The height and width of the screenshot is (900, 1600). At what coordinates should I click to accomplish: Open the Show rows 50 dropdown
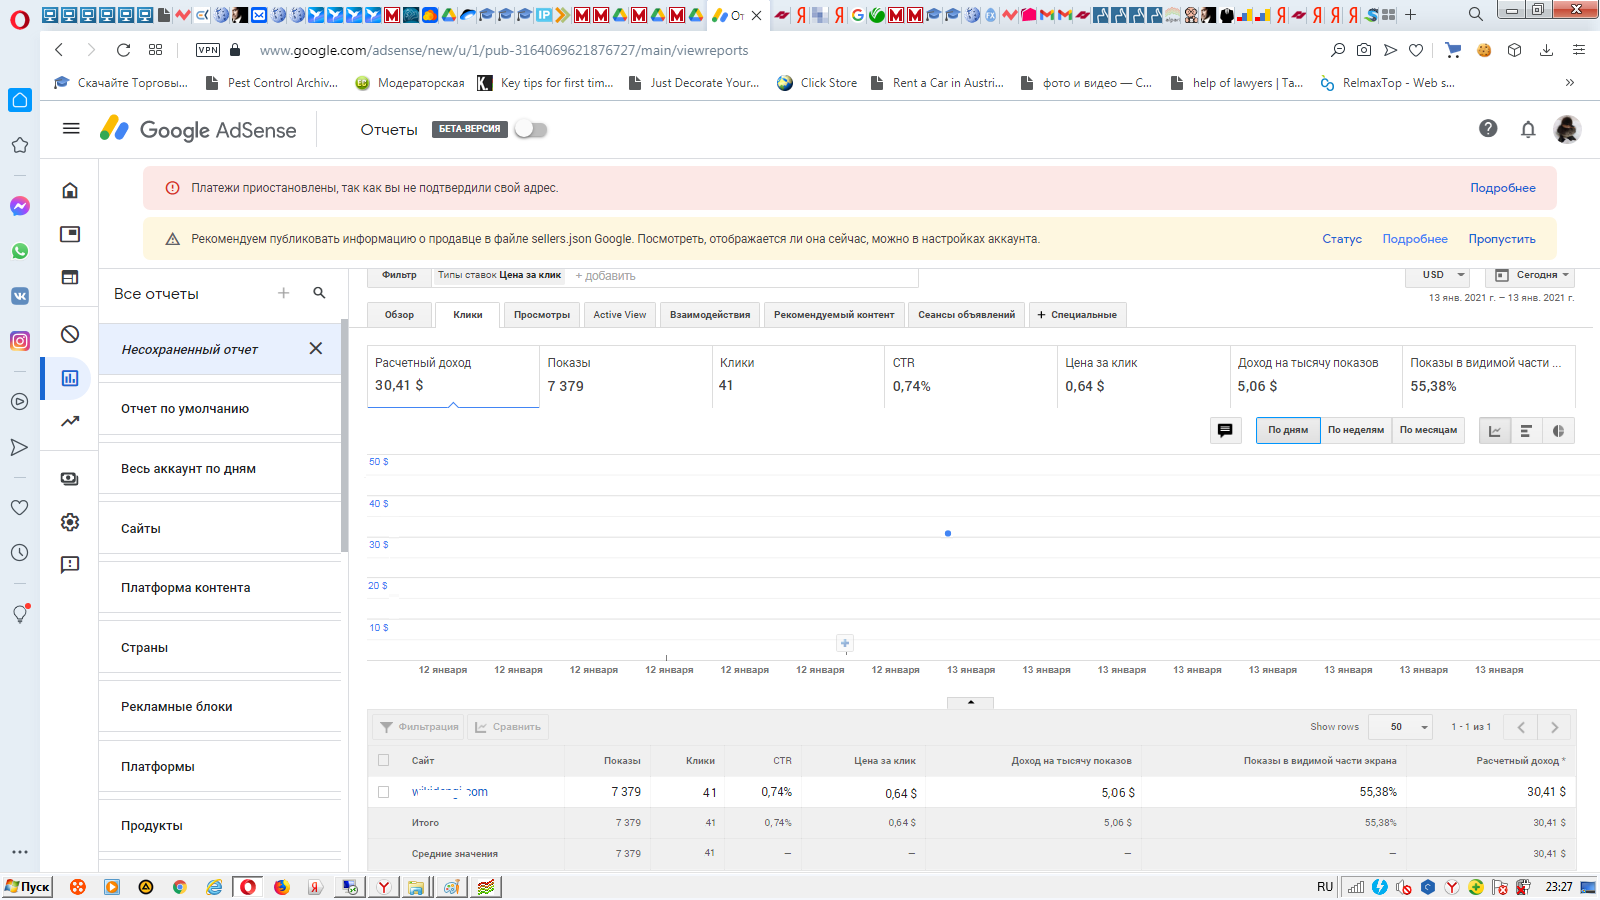point(1400,727)
